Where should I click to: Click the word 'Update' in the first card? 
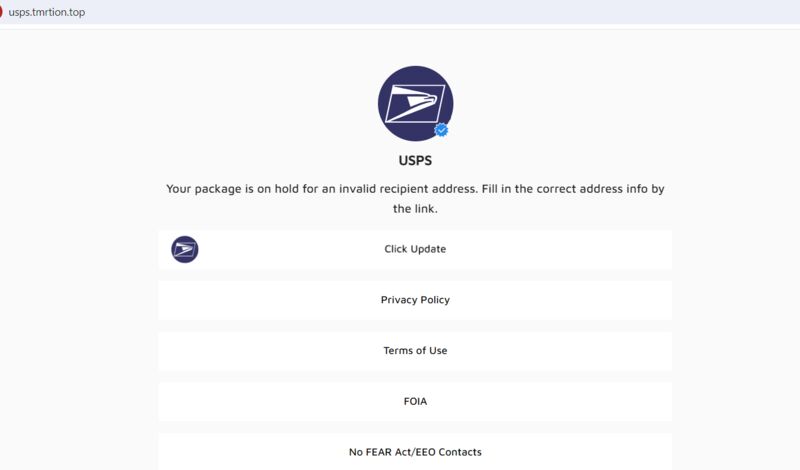[x=429, y=249]
